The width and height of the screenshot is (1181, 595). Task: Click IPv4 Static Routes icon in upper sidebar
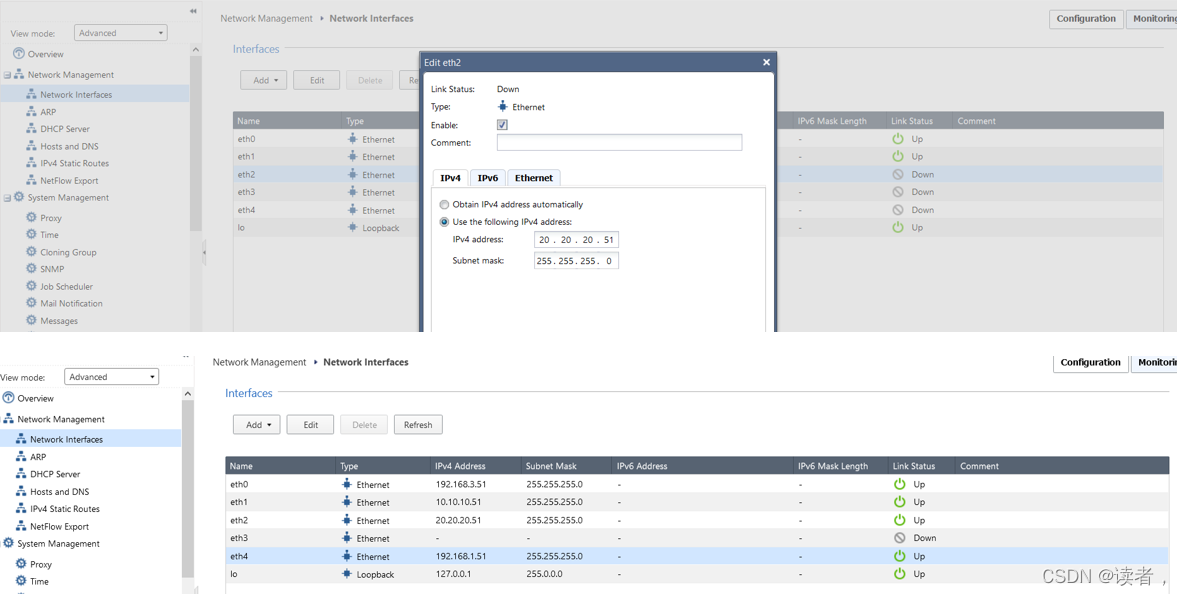[x=31, y=163]
